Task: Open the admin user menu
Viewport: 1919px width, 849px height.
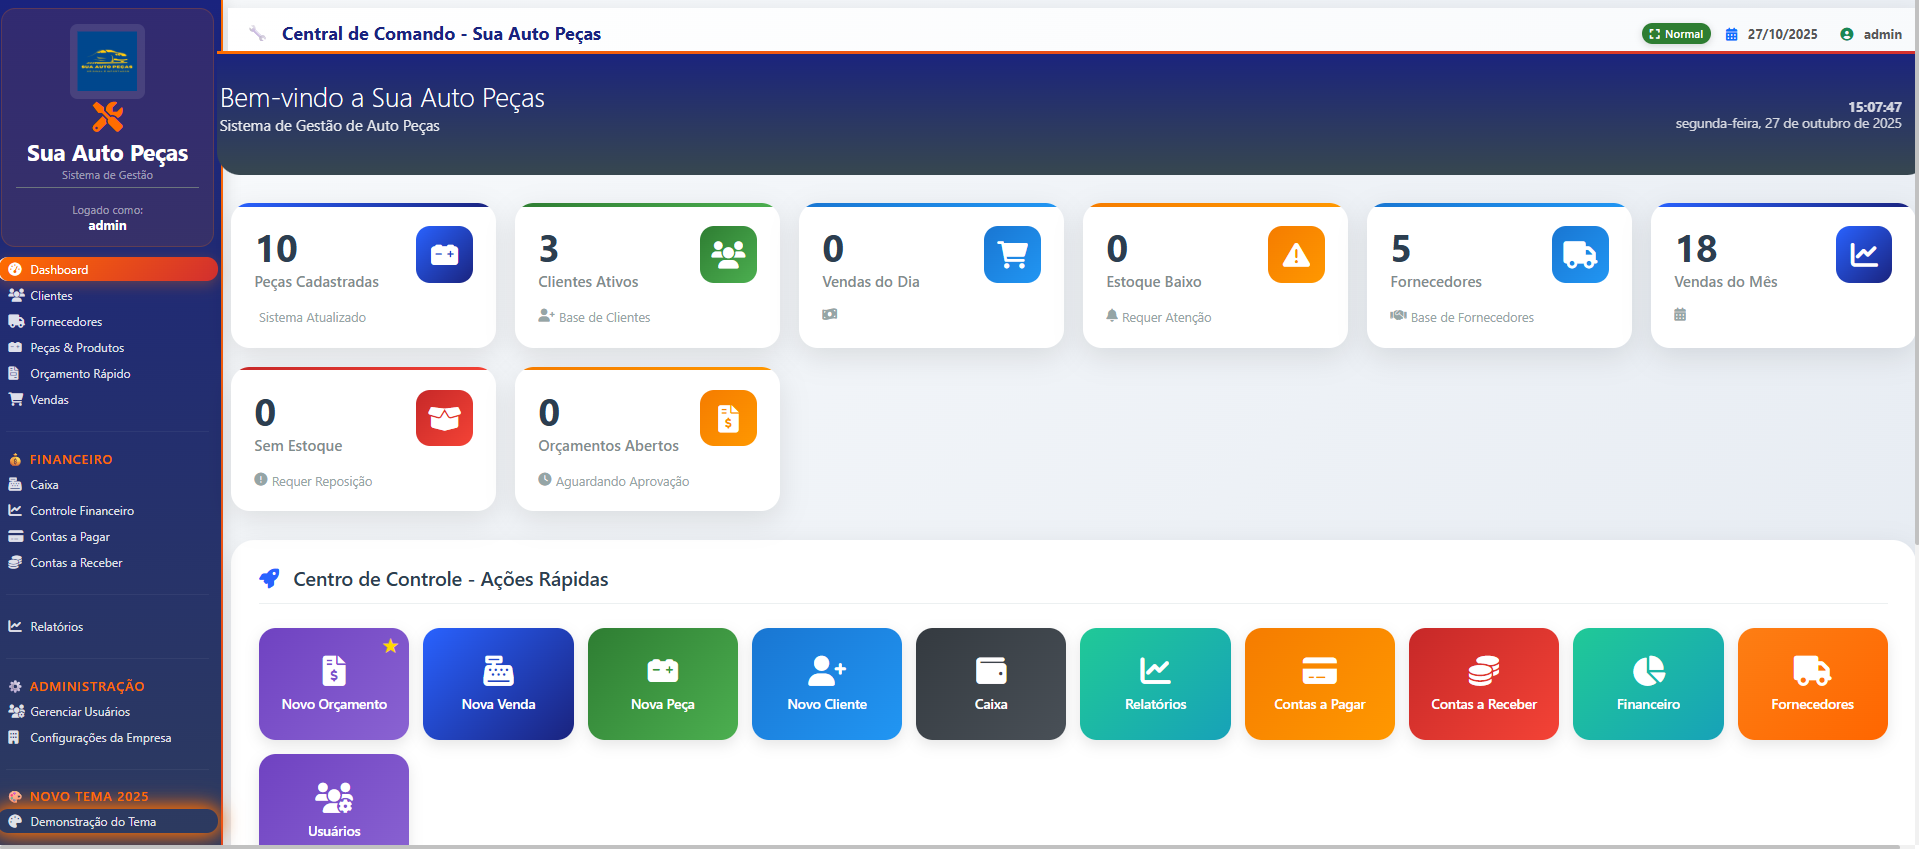Action: (1871, 34)
